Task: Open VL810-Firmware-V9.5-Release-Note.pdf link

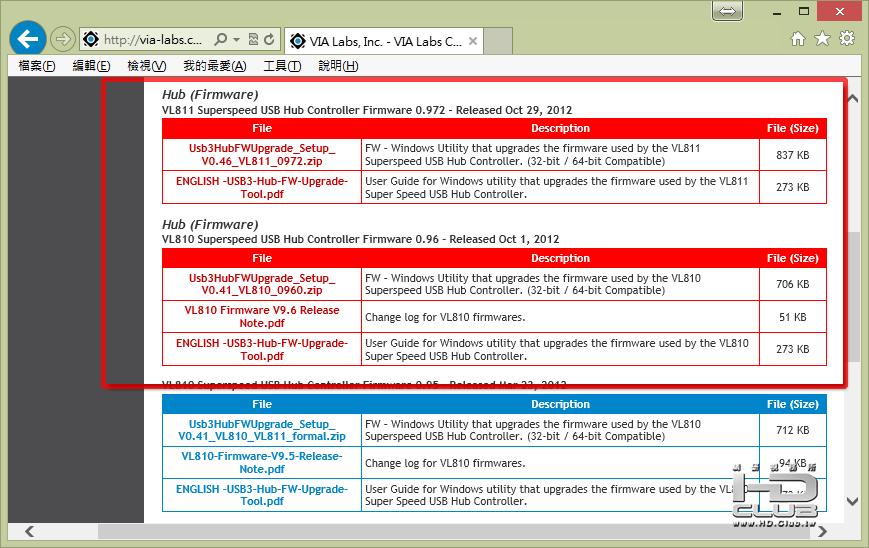Action: pyautogui.click(x=262, y=463)
